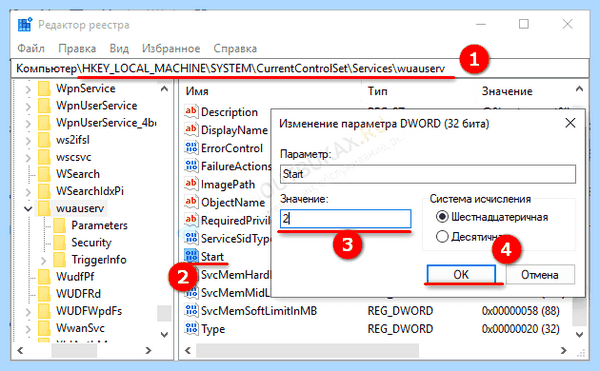Select the Type DWORD value icon

(x=191, y=329)
